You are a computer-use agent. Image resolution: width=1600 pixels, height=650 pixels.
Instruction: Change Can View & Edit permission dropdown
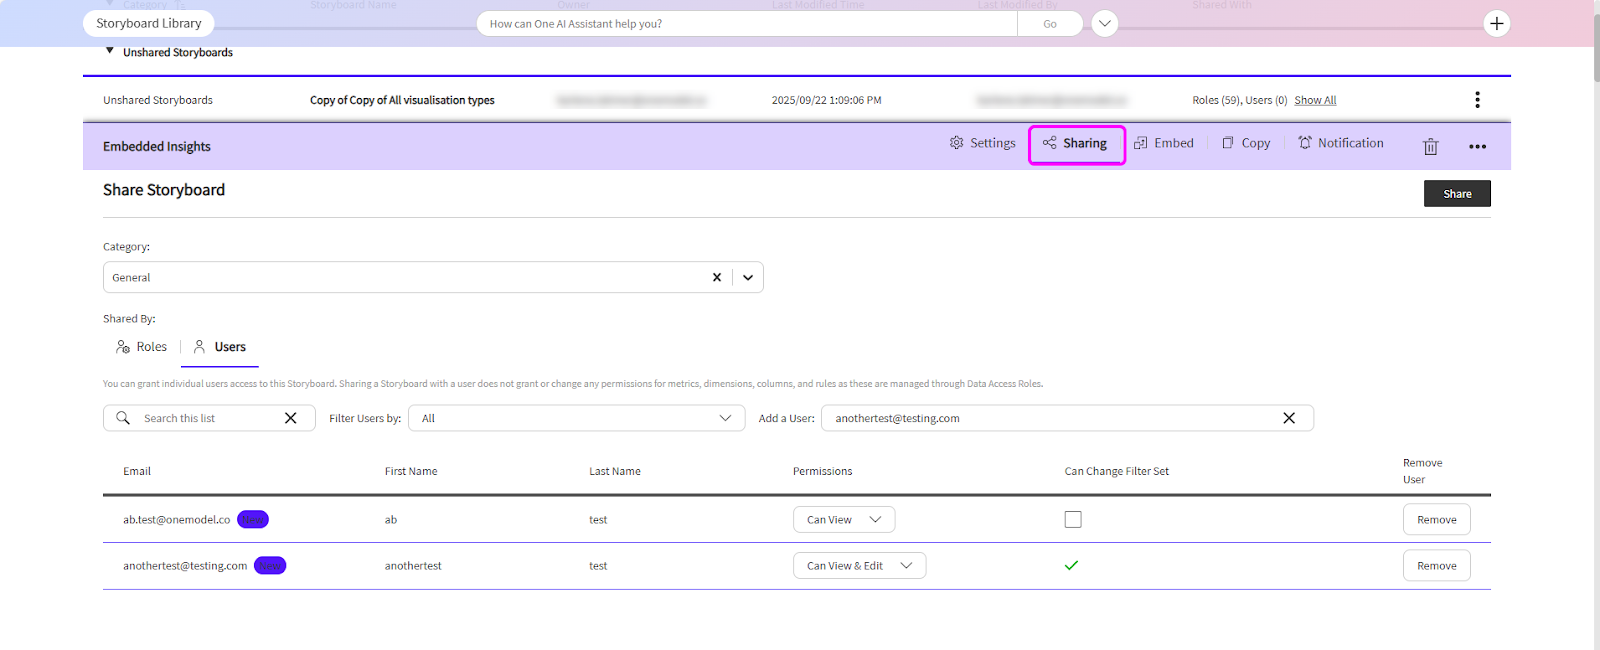859,566
